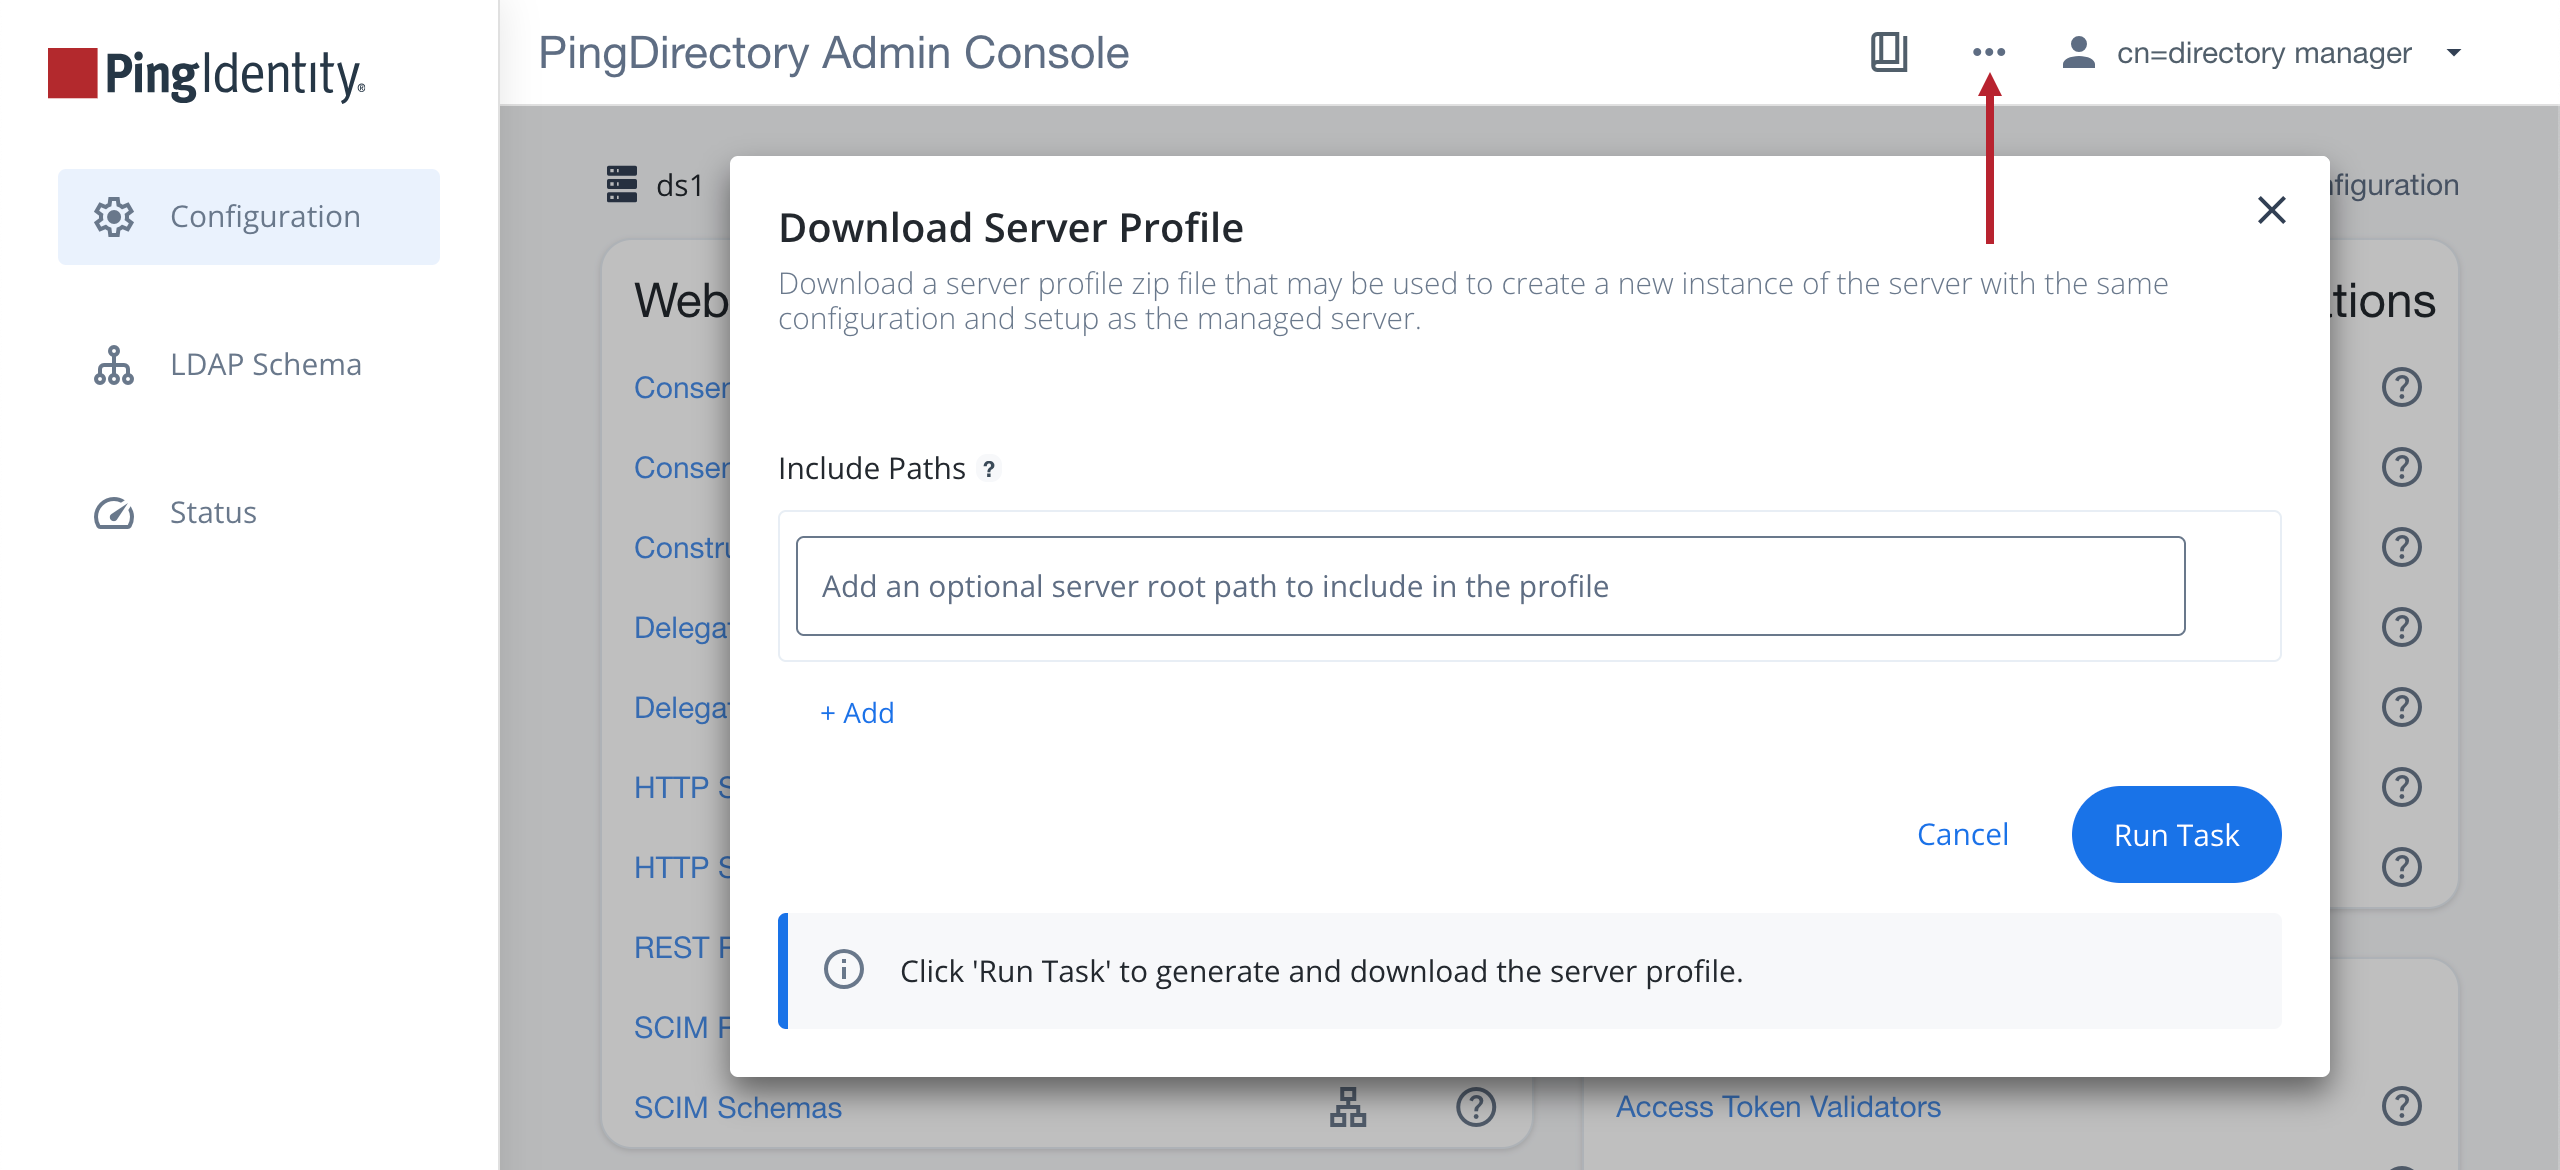The width and height of the screenshot is (2560, 1170).
Task: Close the Download Server Profile dialog
Action: point(2273,210)
